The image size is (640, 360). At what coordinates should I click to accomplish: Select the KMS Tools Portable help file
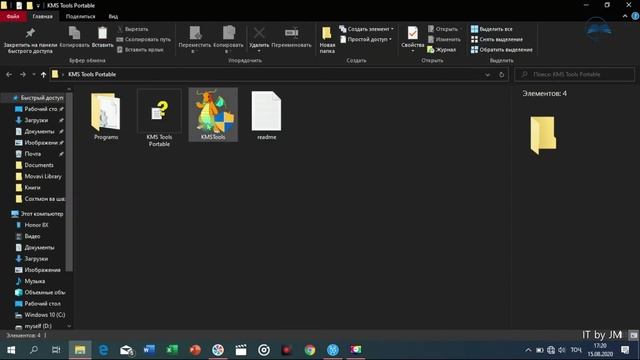click(159, 118)
